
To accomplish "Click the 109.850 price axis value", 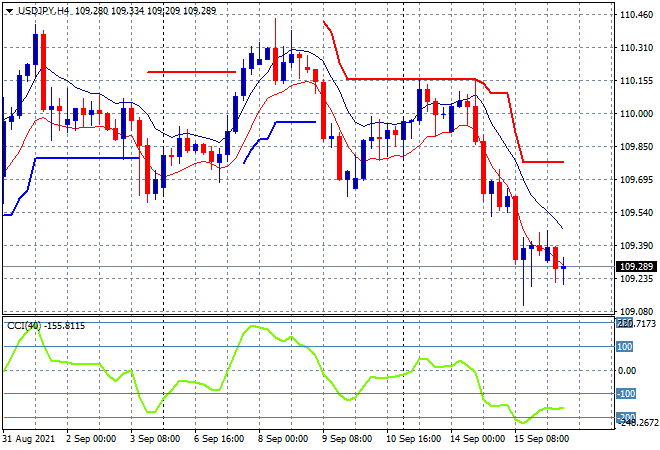I will [636, 147].
